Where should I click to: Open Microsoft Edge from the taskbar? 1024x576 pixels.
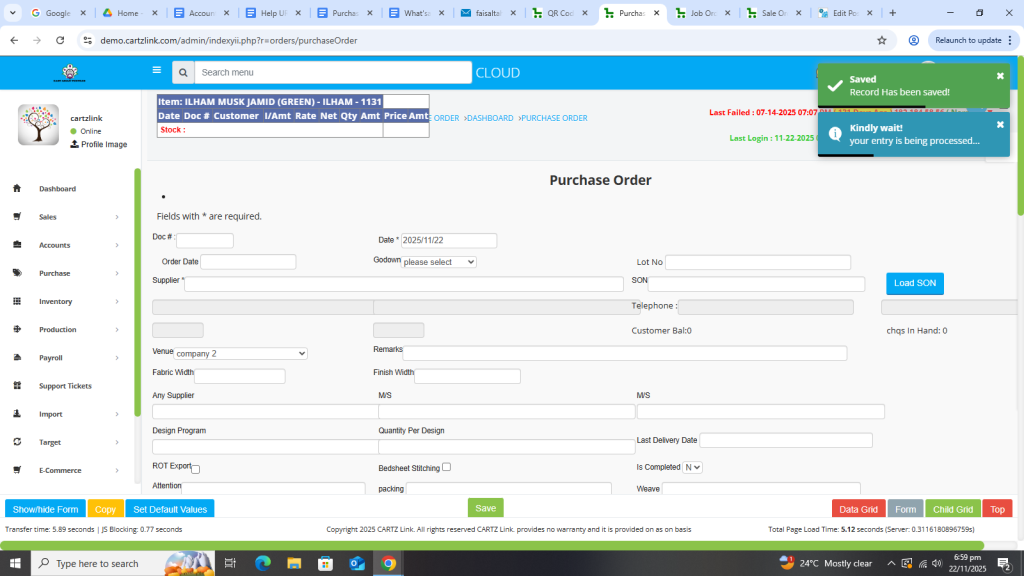pos(263,563)
